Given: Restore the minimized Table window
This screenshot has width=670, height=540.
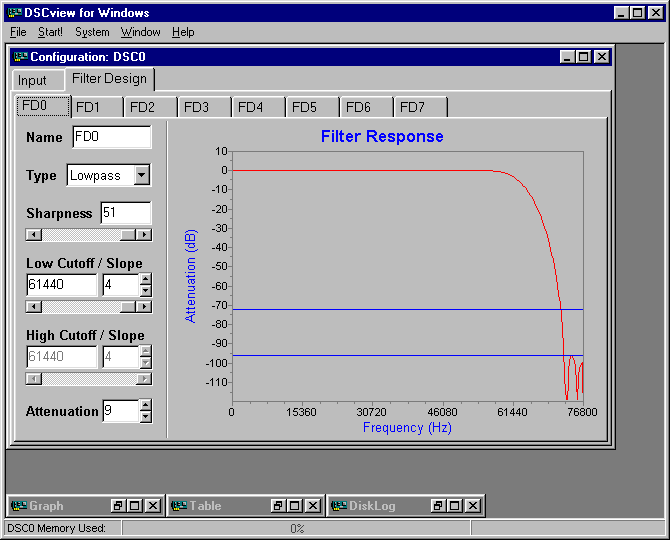Looking at the screenshot, I should tap(278, 506).
